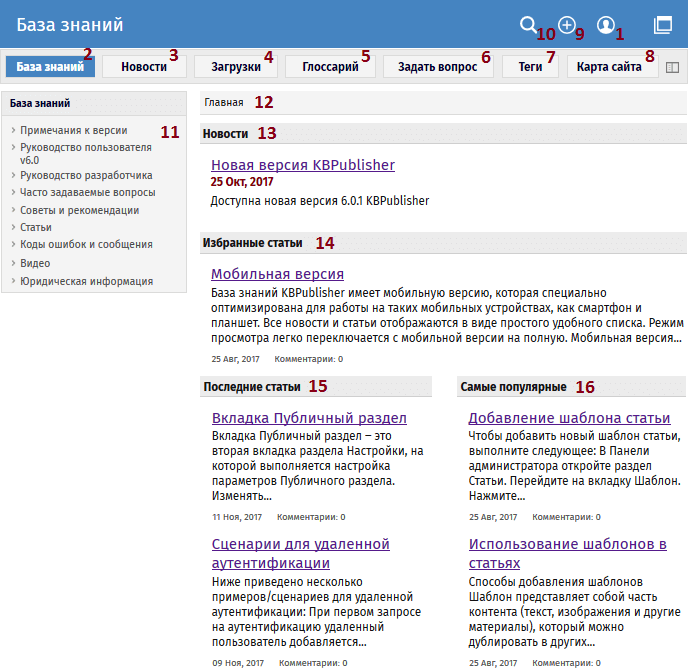Expand arrow beside «Юридическая информация»

point(13,281)
